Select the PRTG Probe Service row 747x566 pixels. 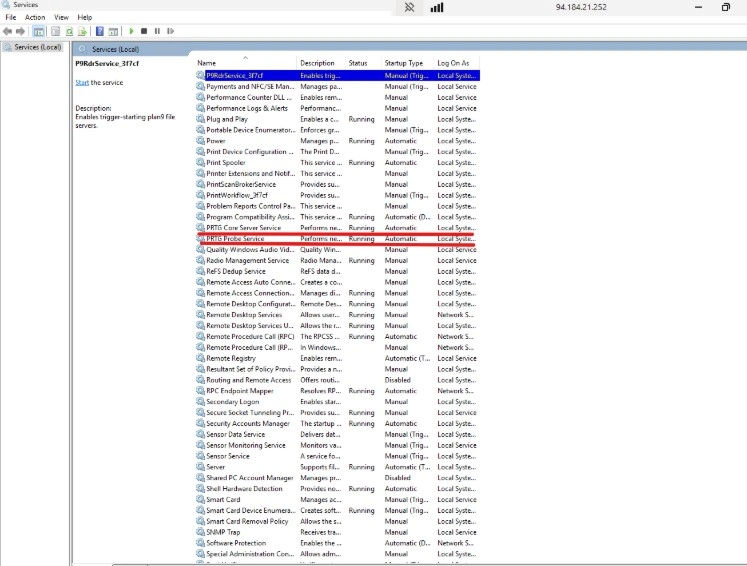[x=235, y=239]
